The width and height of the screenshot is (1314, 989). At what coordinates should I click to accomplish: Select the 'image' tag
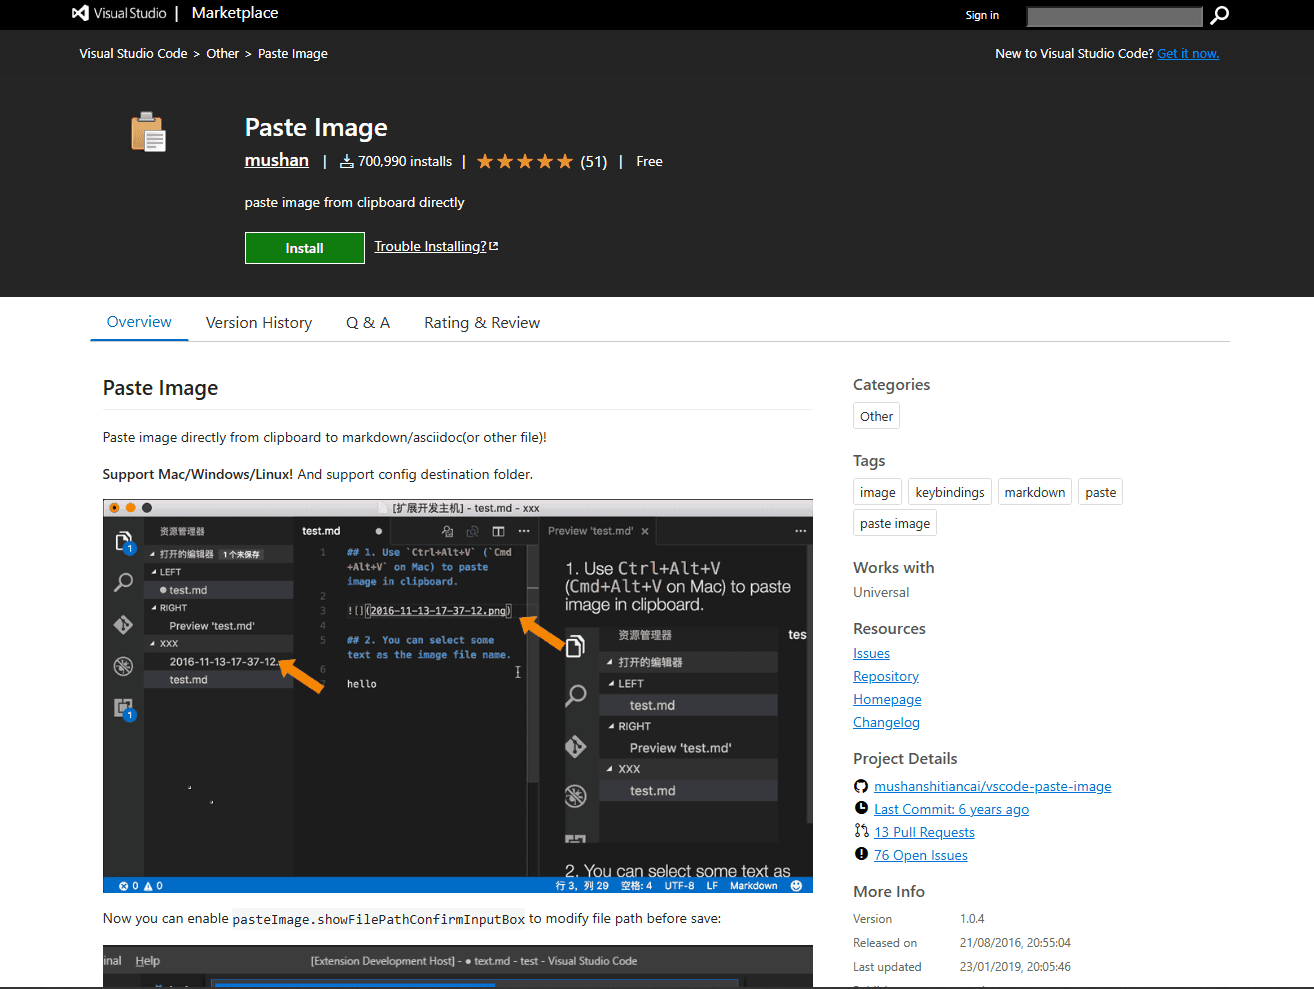click(877, 492)
